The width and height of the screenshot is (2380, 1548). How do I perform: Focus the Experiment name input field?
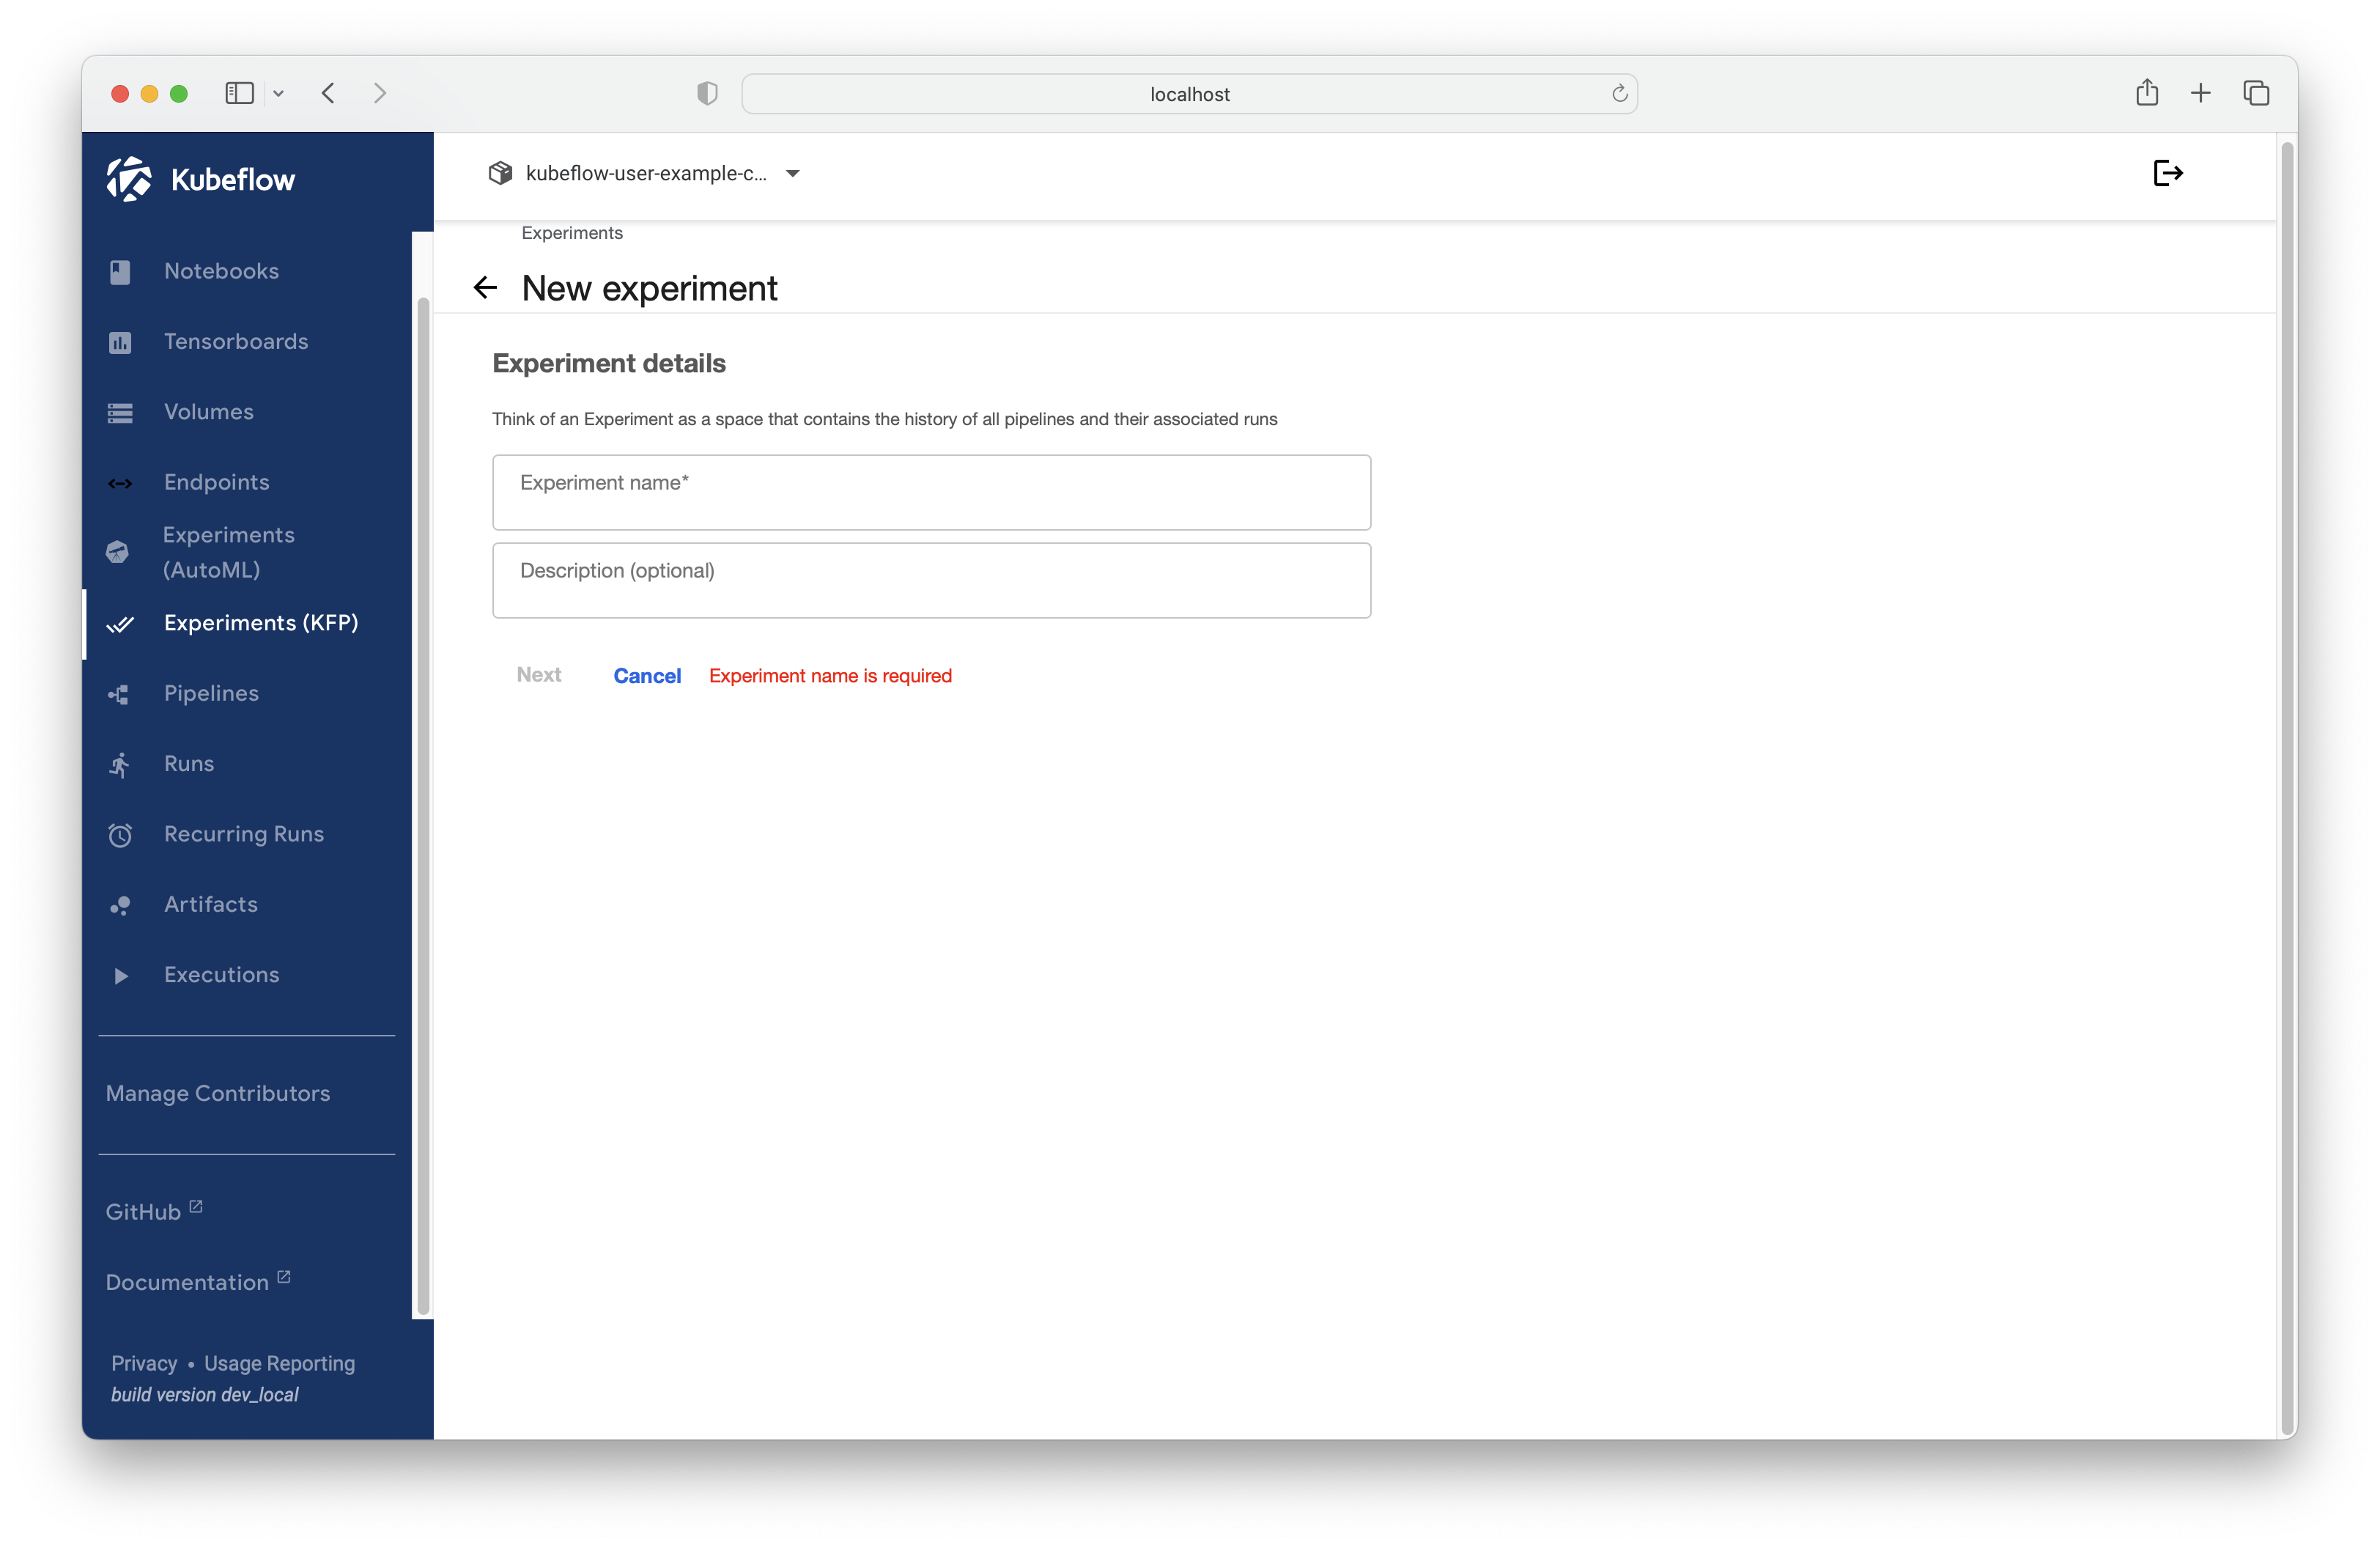tap(931, 493)
